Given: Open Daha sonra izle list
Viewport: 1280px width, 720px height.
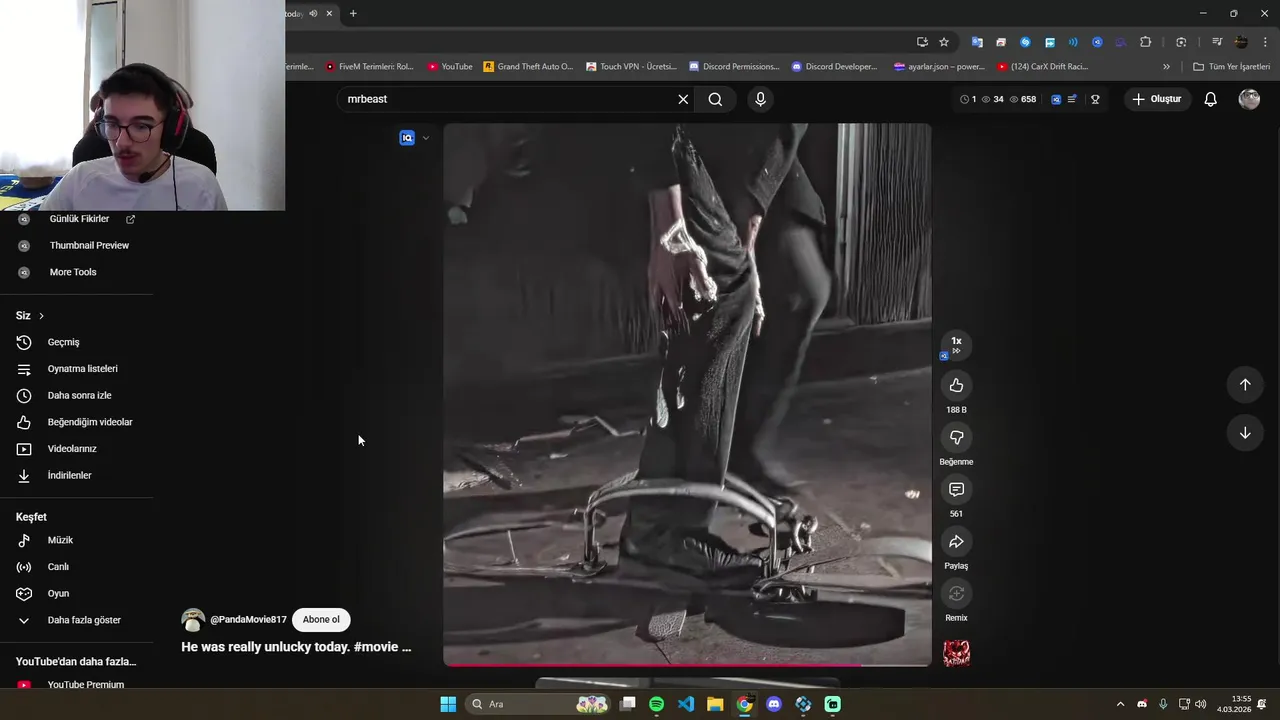Looking at the screenshot, I should point(79,395).
